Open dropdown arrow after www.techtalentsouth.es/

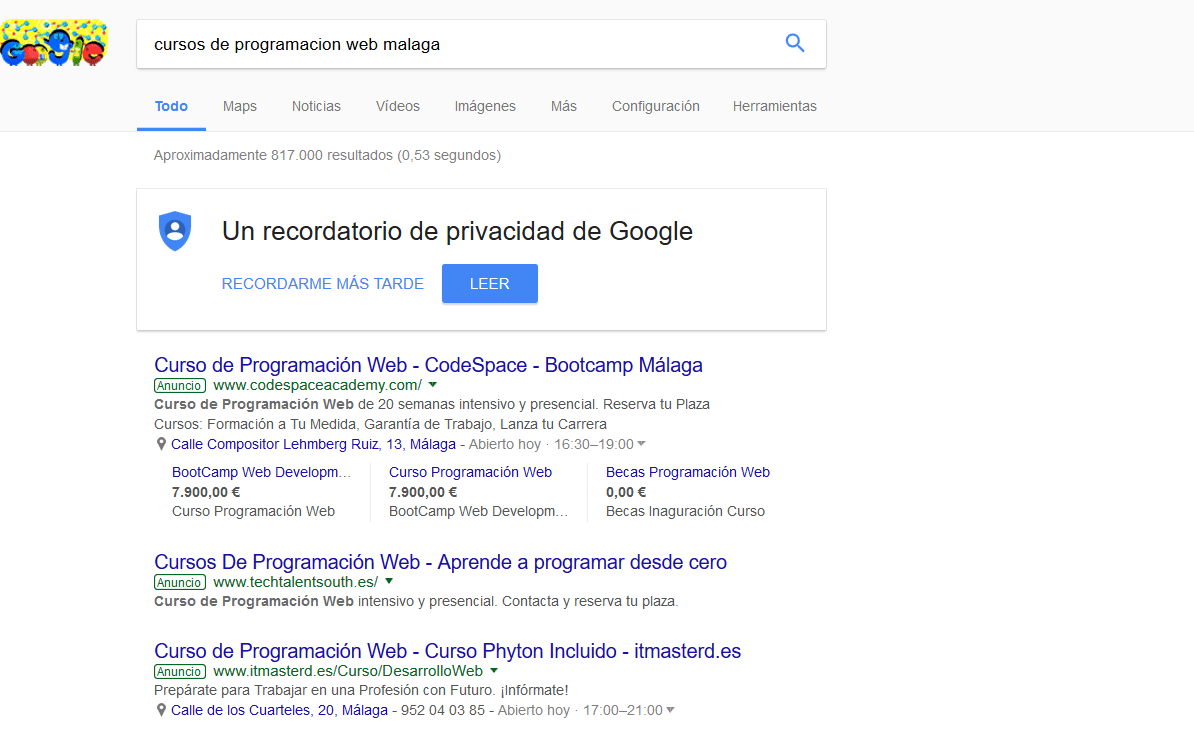(x=389, y=581)
